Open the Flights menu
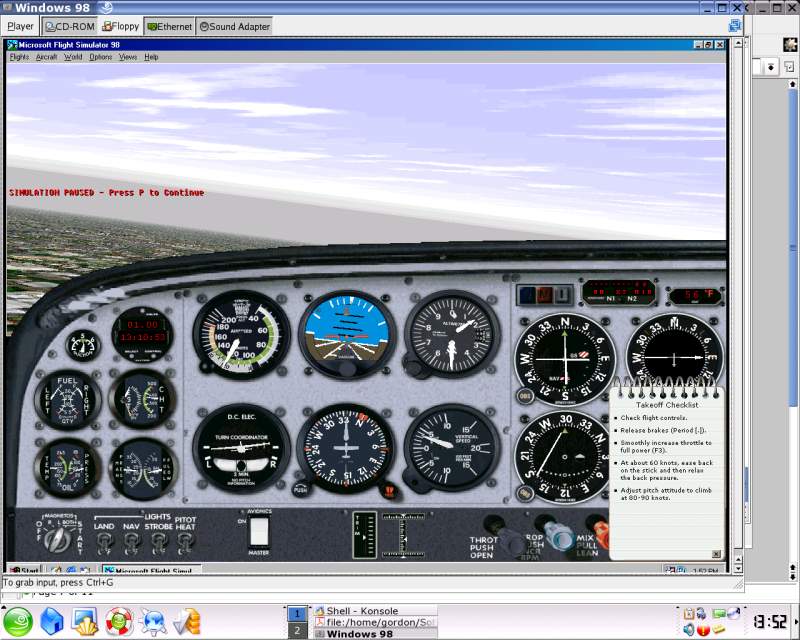 (19, 57)
